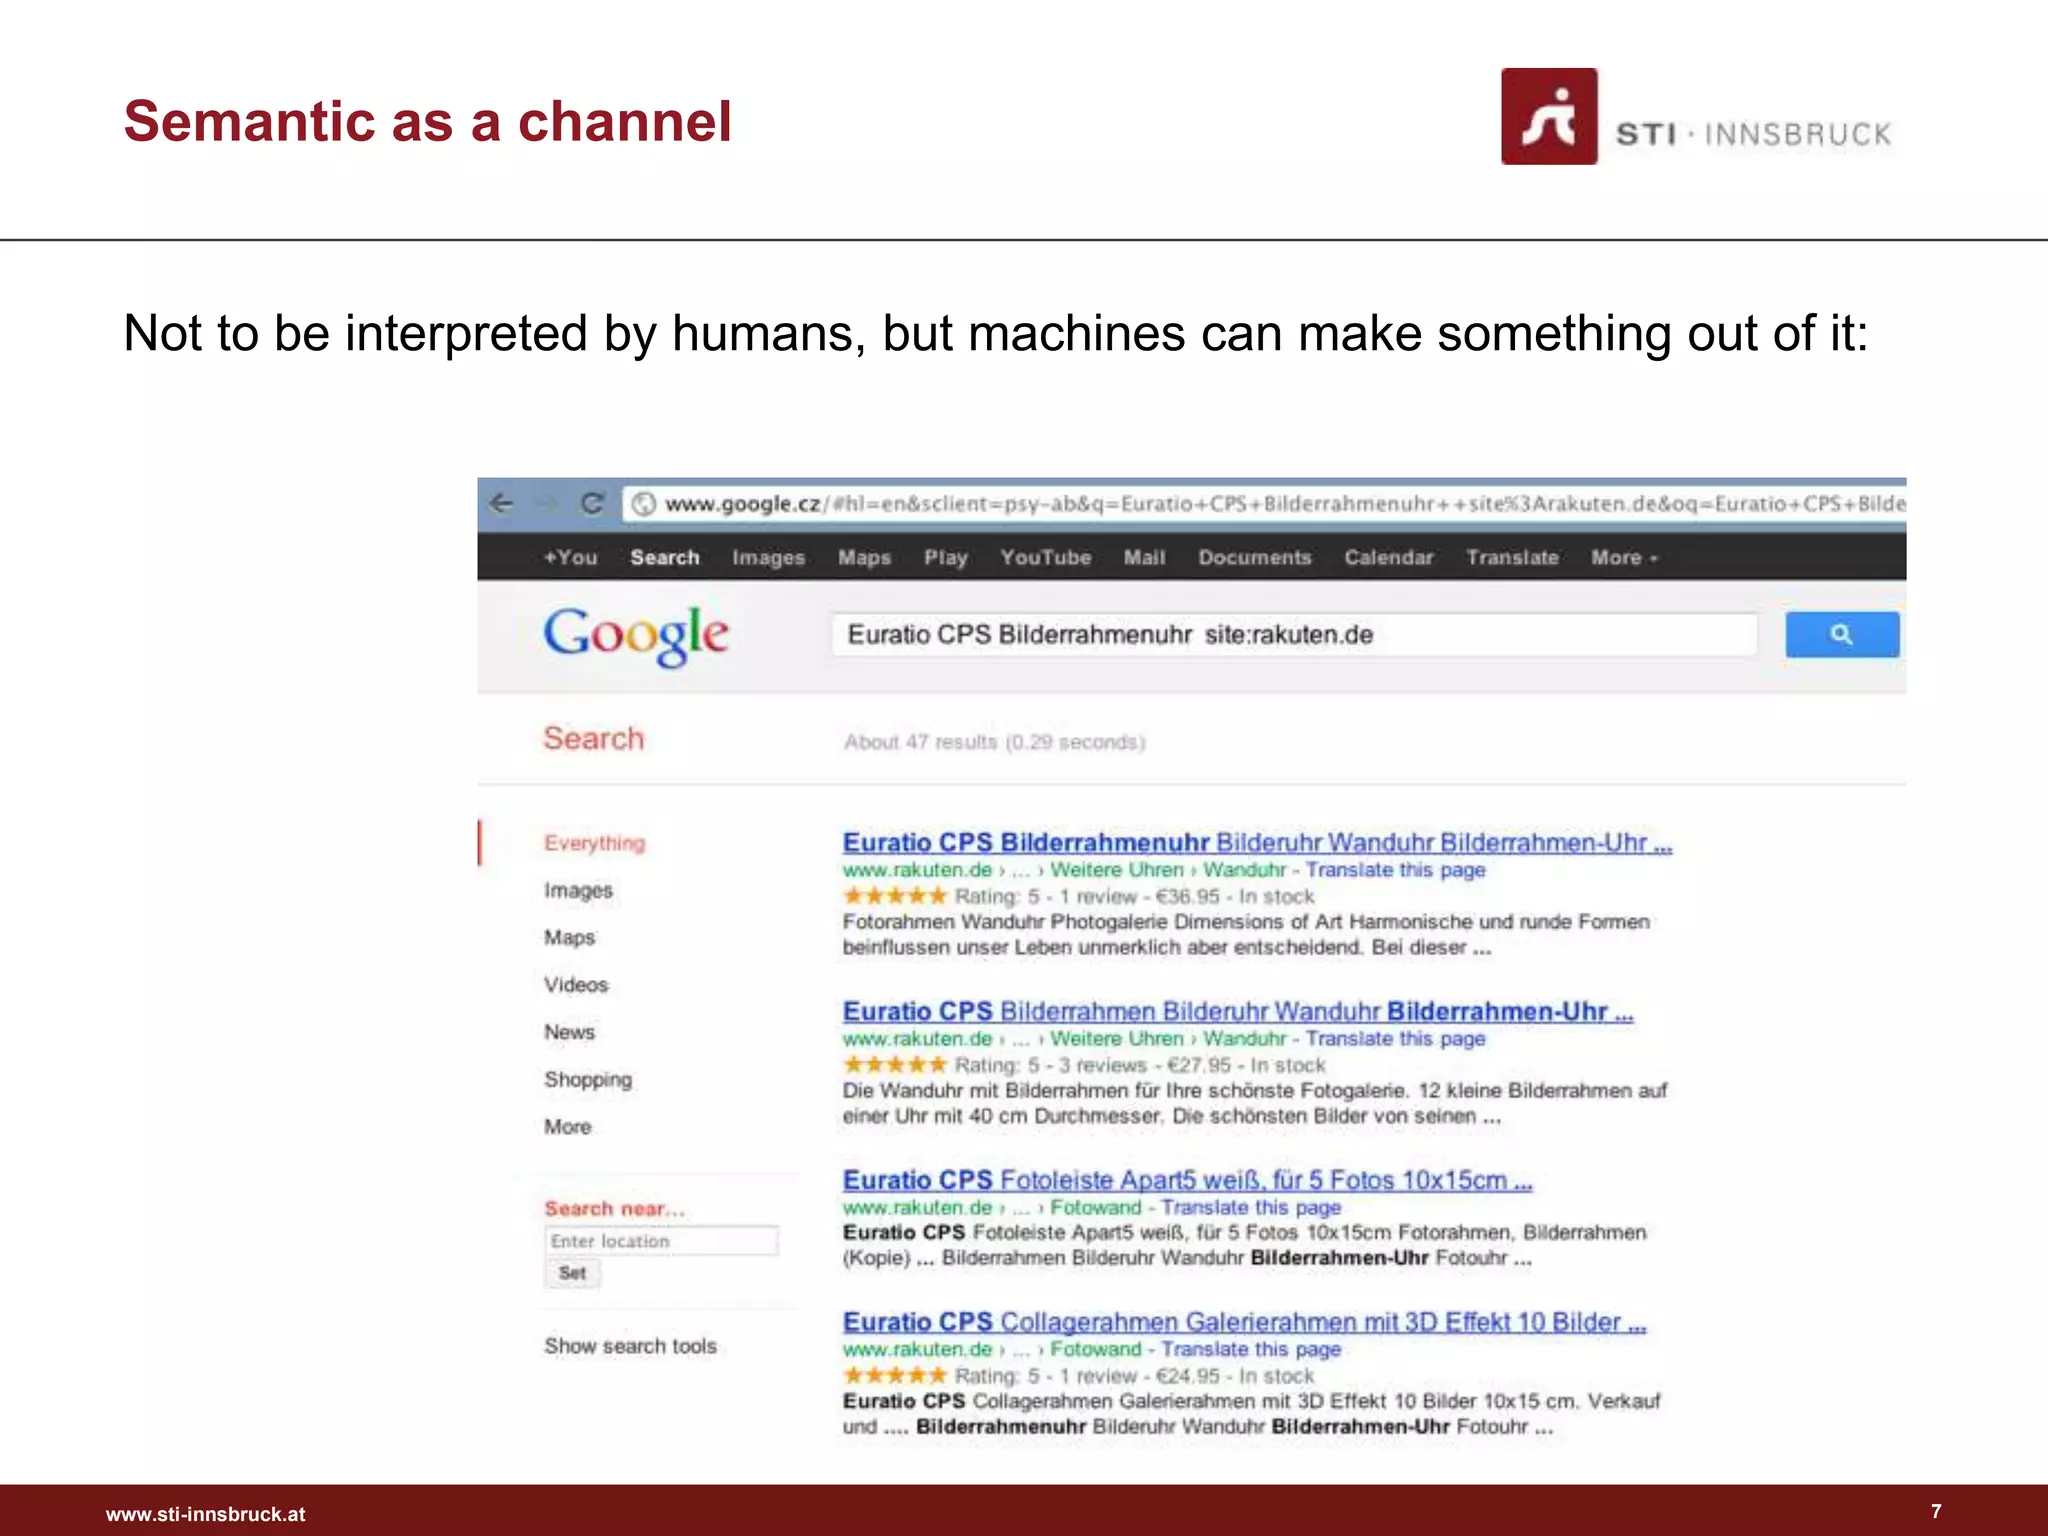
Task: Select Everything in the left sidebar
Action: pos(594,843)
